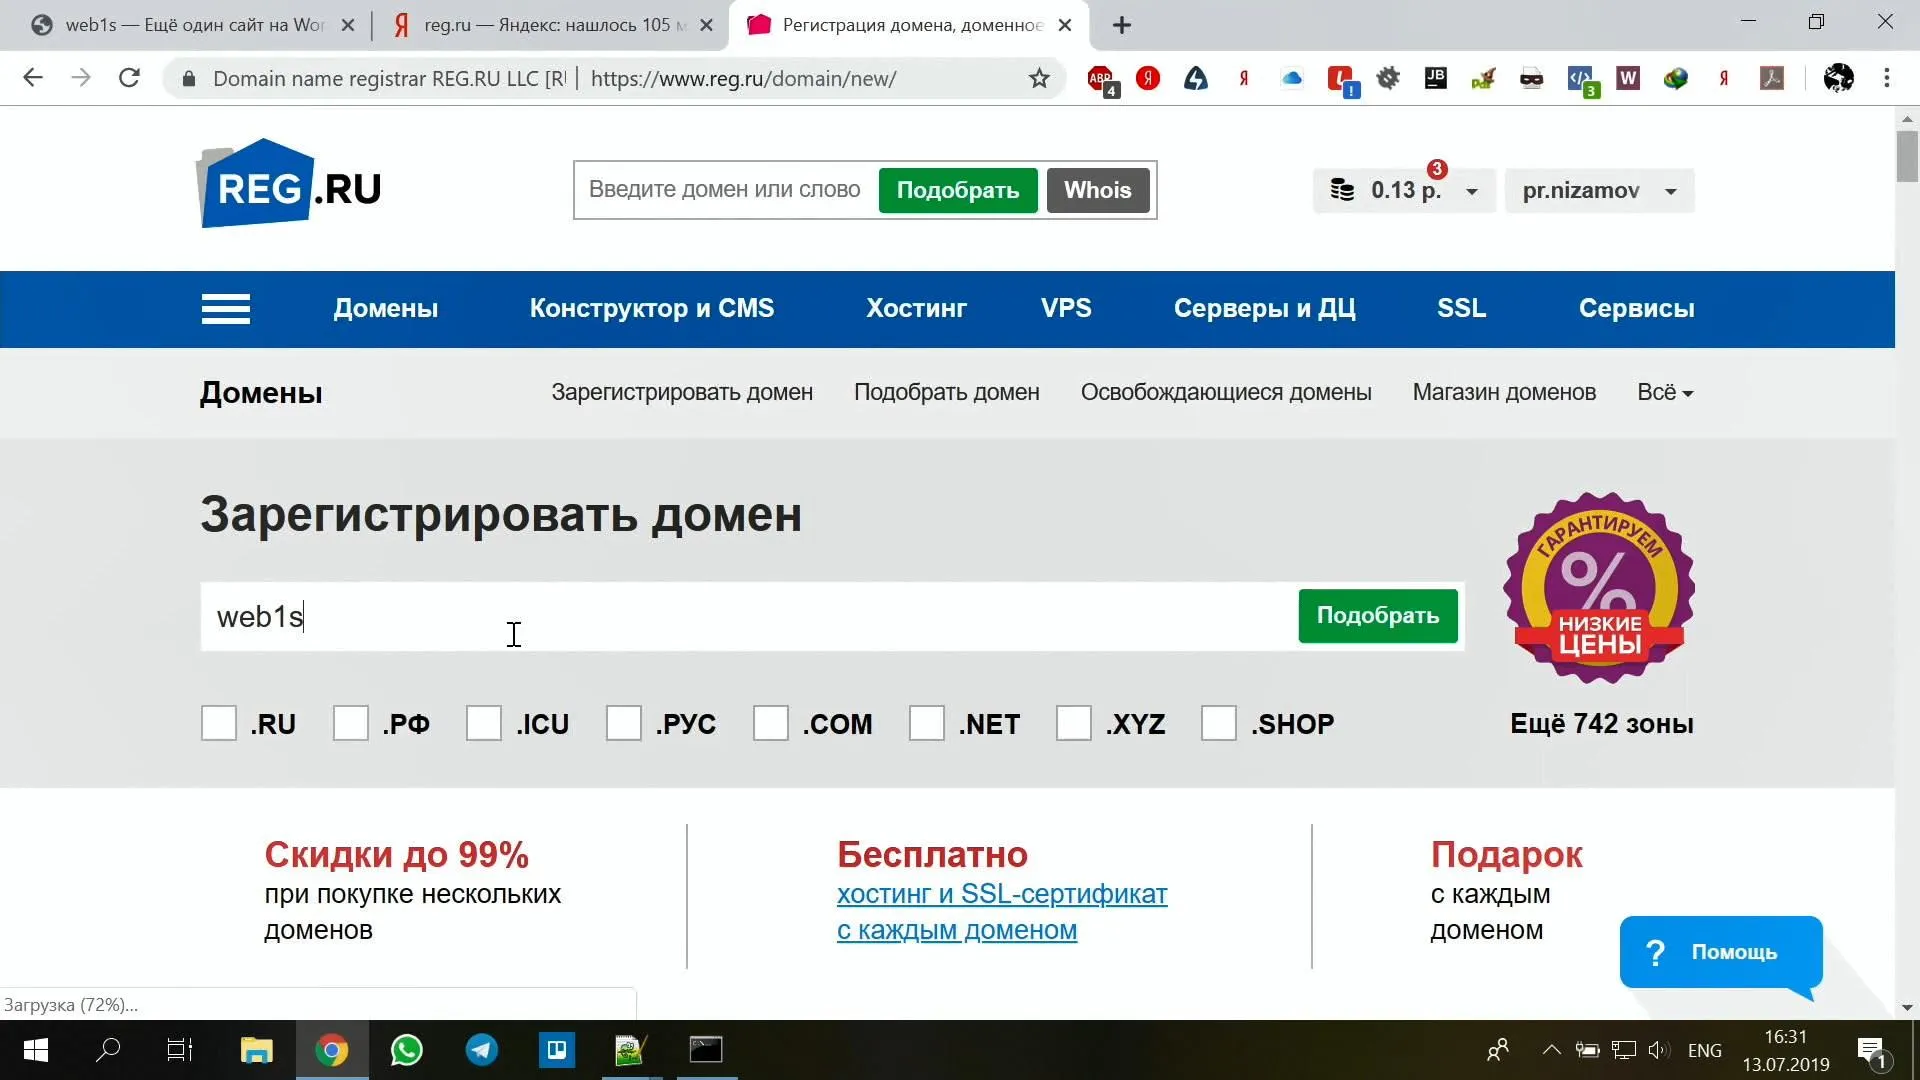1920x1080 pixels.
Task: Open the purple W extension
Action: tap(1628, 78)
